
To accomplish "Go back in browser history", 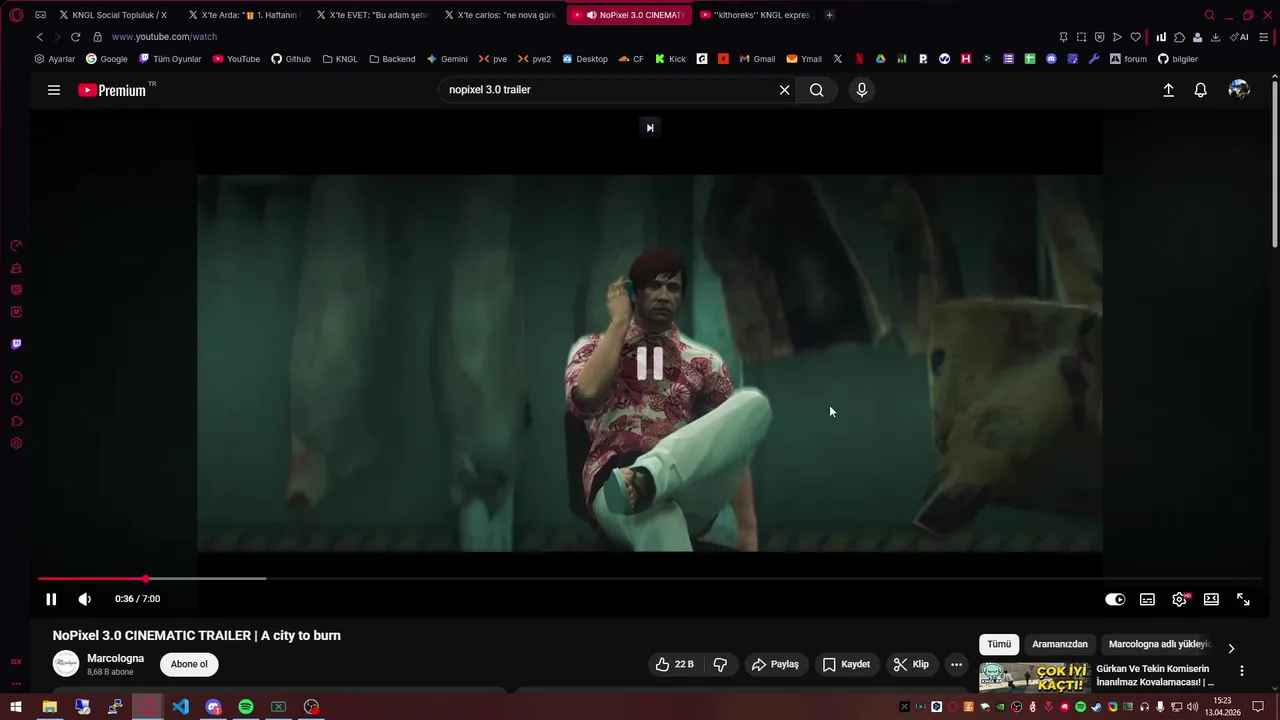I will tap(40, 37).
